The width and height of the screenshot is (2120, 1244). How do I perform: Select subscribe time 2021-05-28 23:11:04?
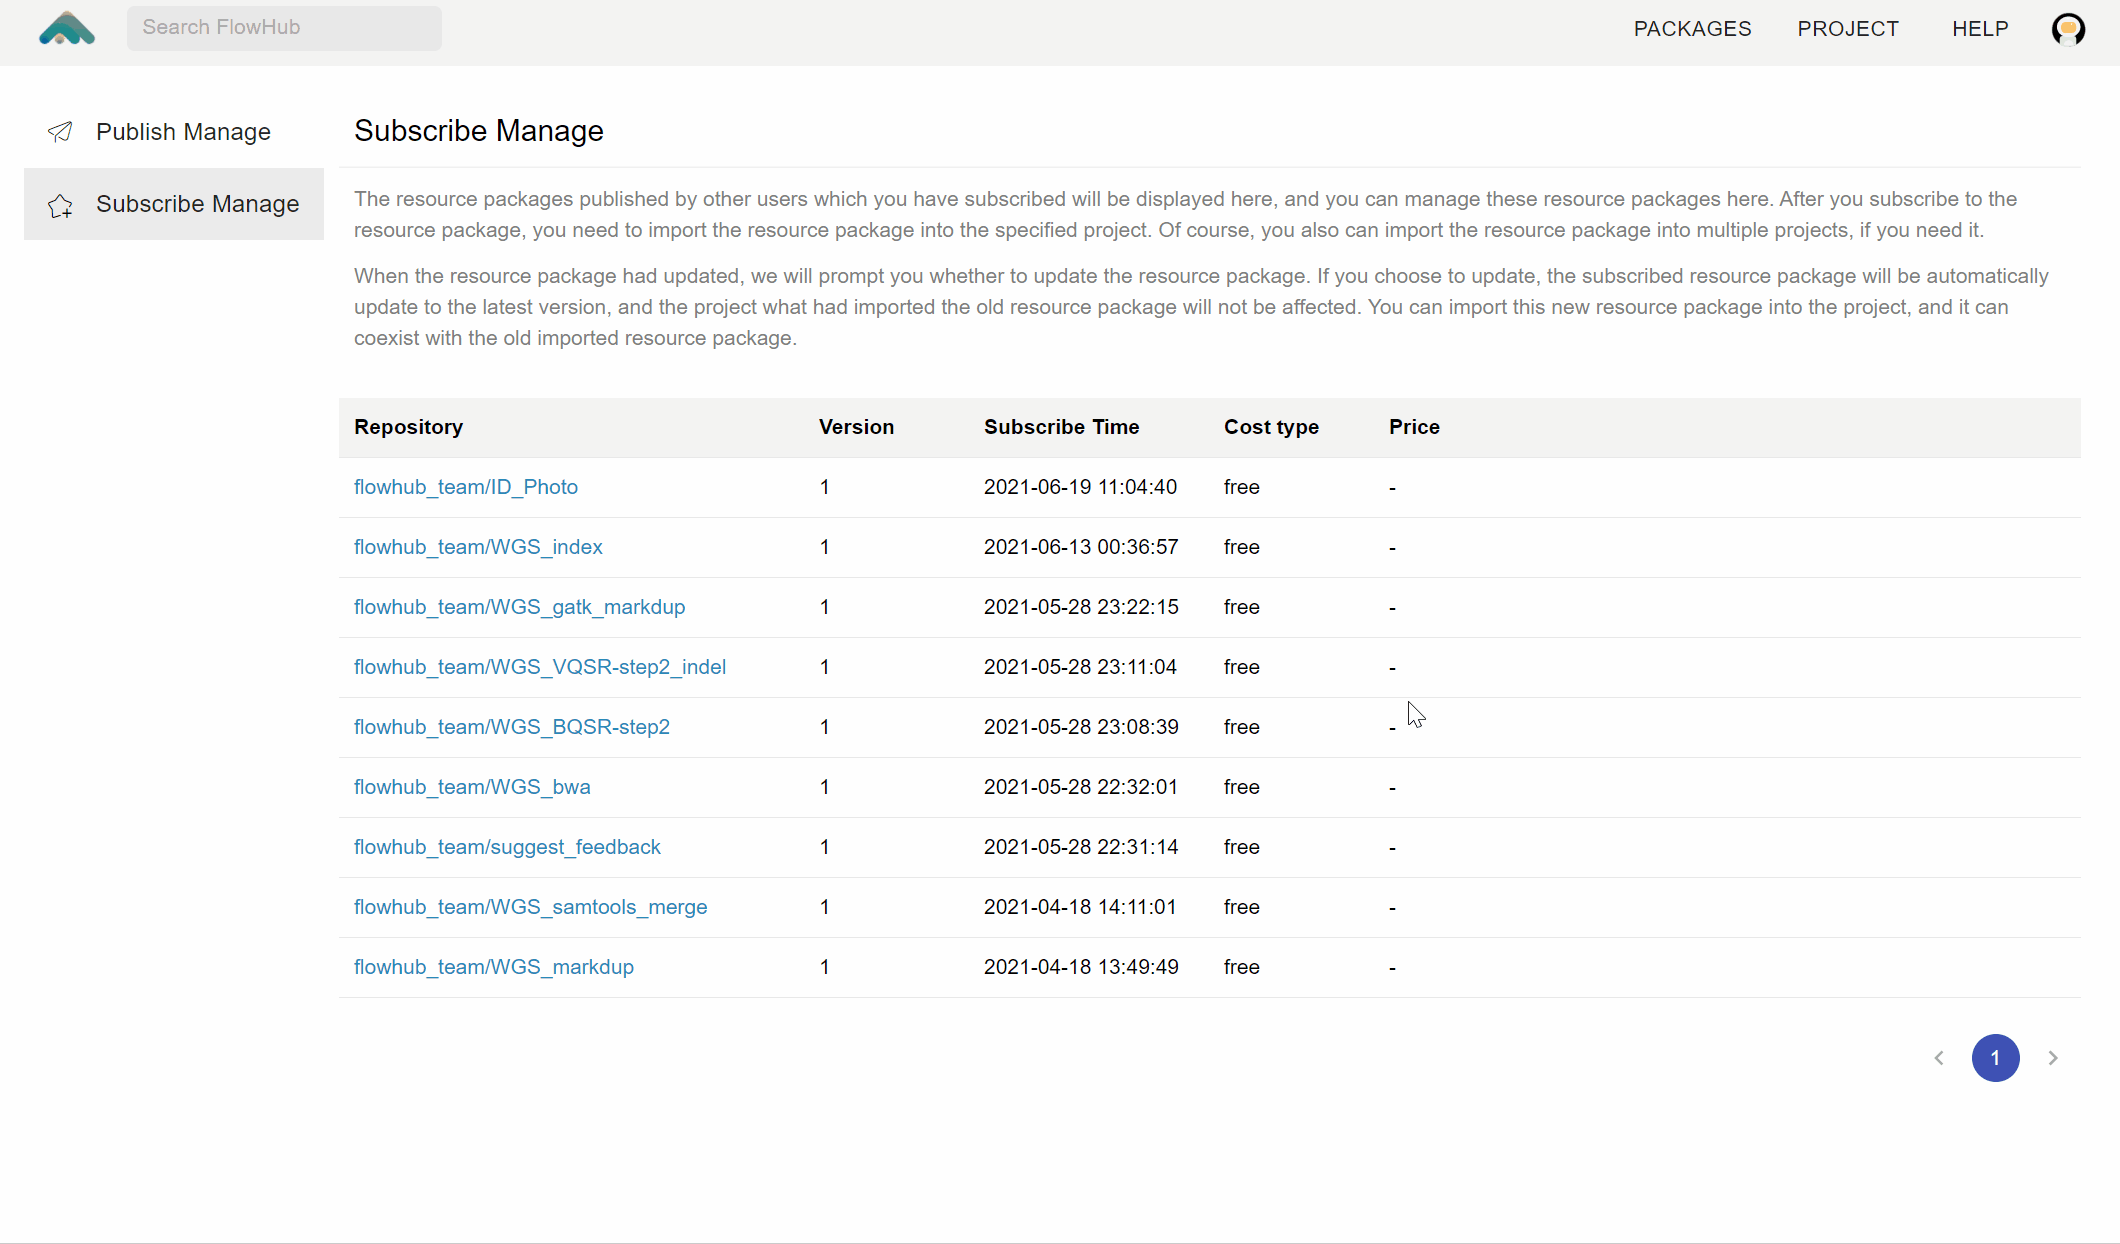tap(1080, 667)
